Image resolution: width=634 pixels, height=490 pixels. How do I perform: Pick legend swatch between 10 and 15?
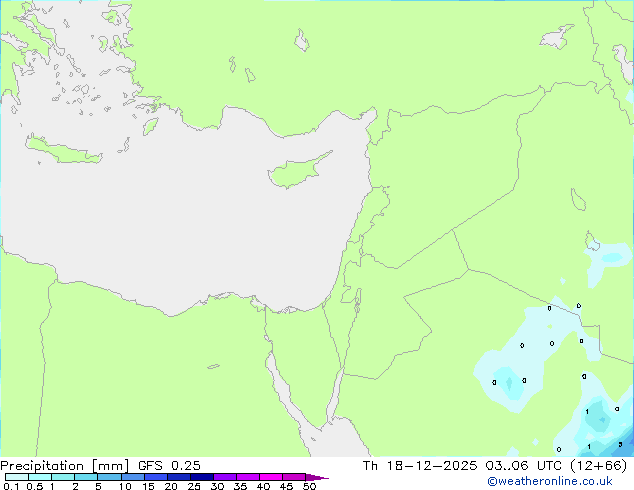[133, 477]
